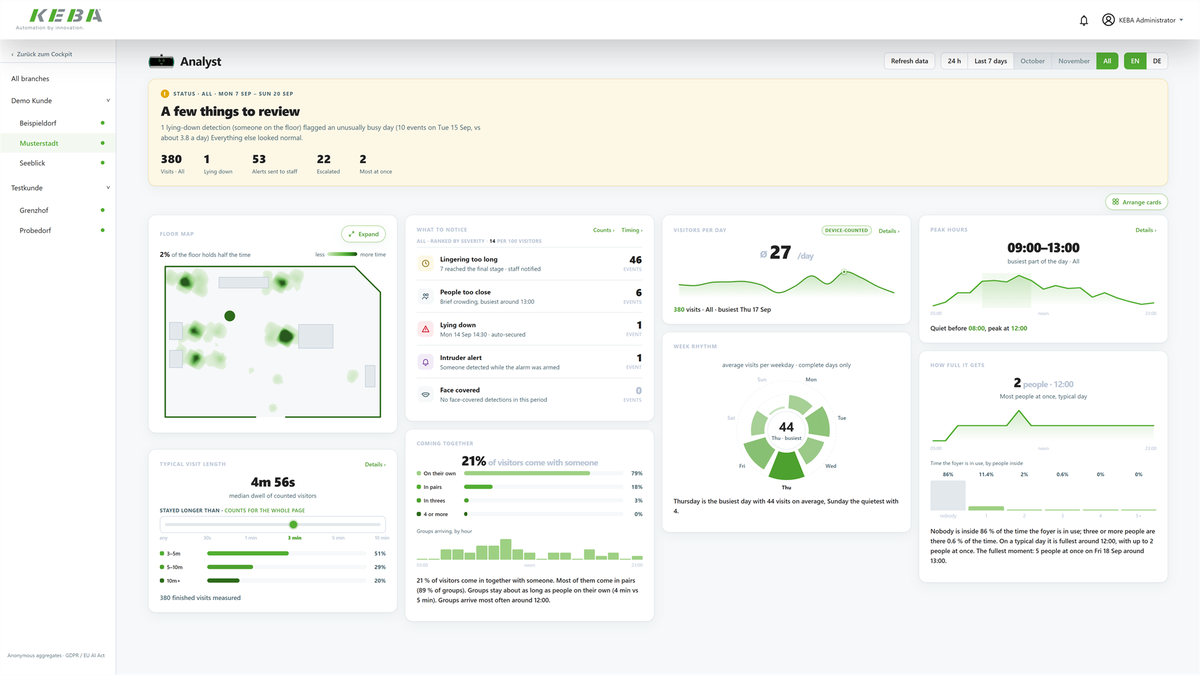The image size is (1200, 675).
Task: Select the November range
Action: point(1074,61)
